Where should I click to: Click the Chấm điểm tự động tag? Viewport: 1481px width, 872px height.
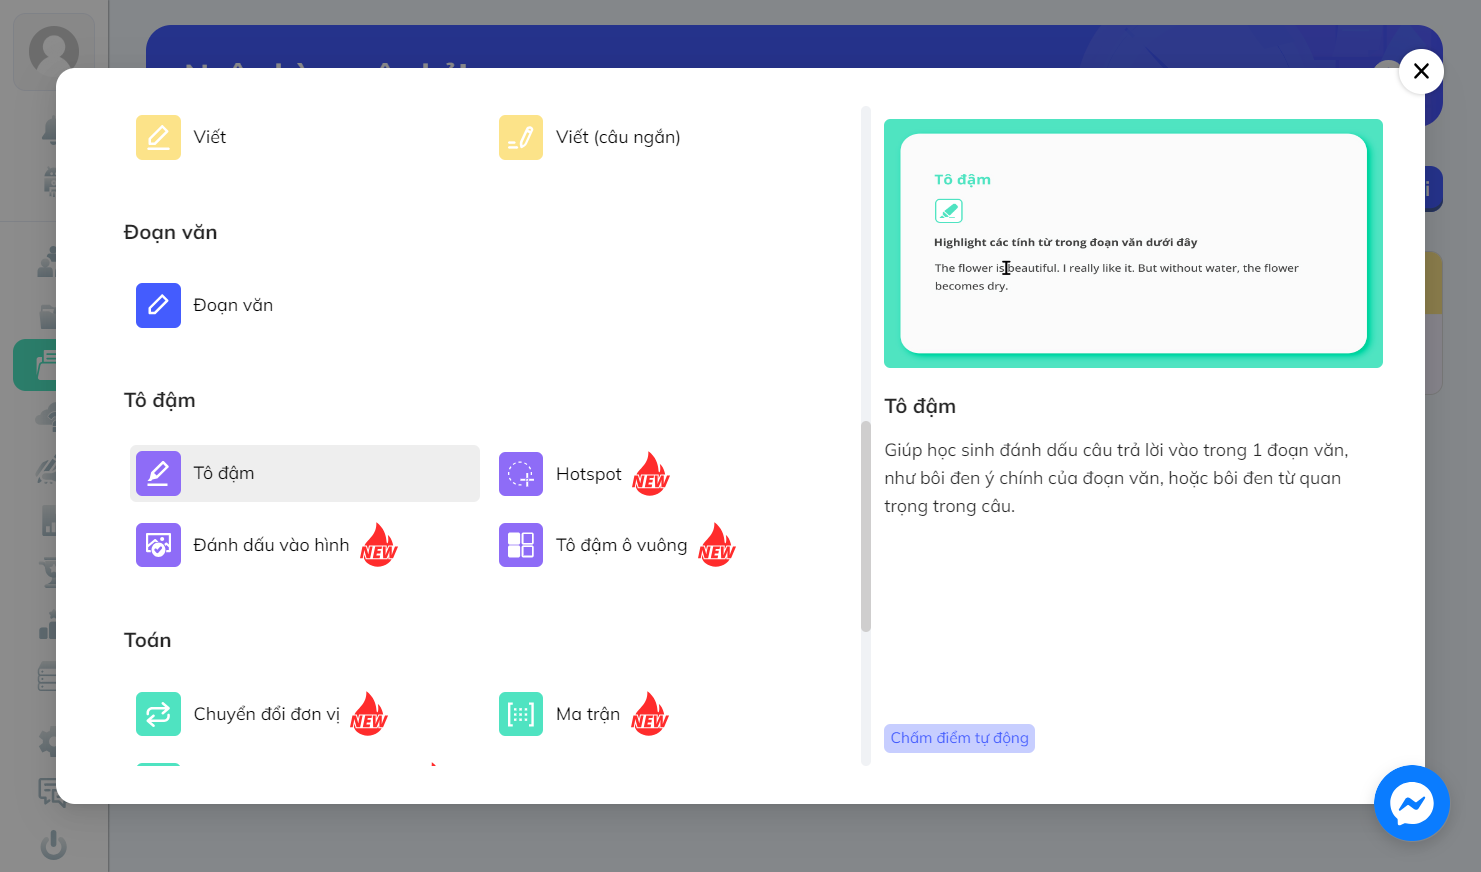click(x=959, y=738)
